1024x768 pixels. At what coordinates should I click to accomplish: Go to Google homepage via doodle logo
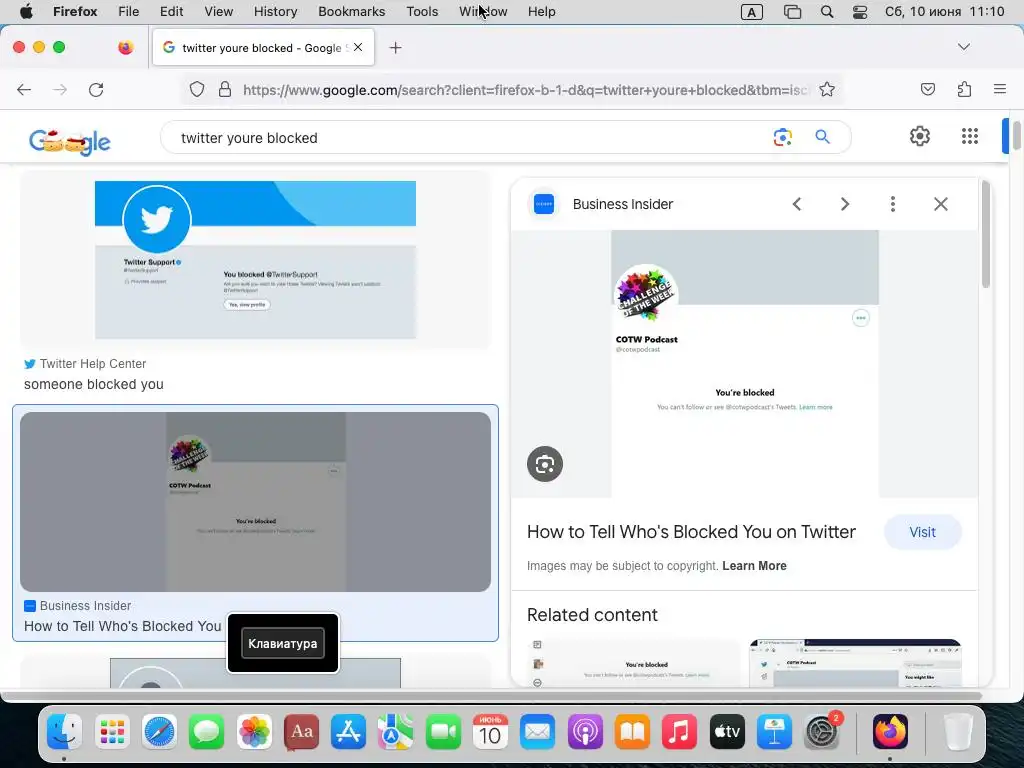70,141
